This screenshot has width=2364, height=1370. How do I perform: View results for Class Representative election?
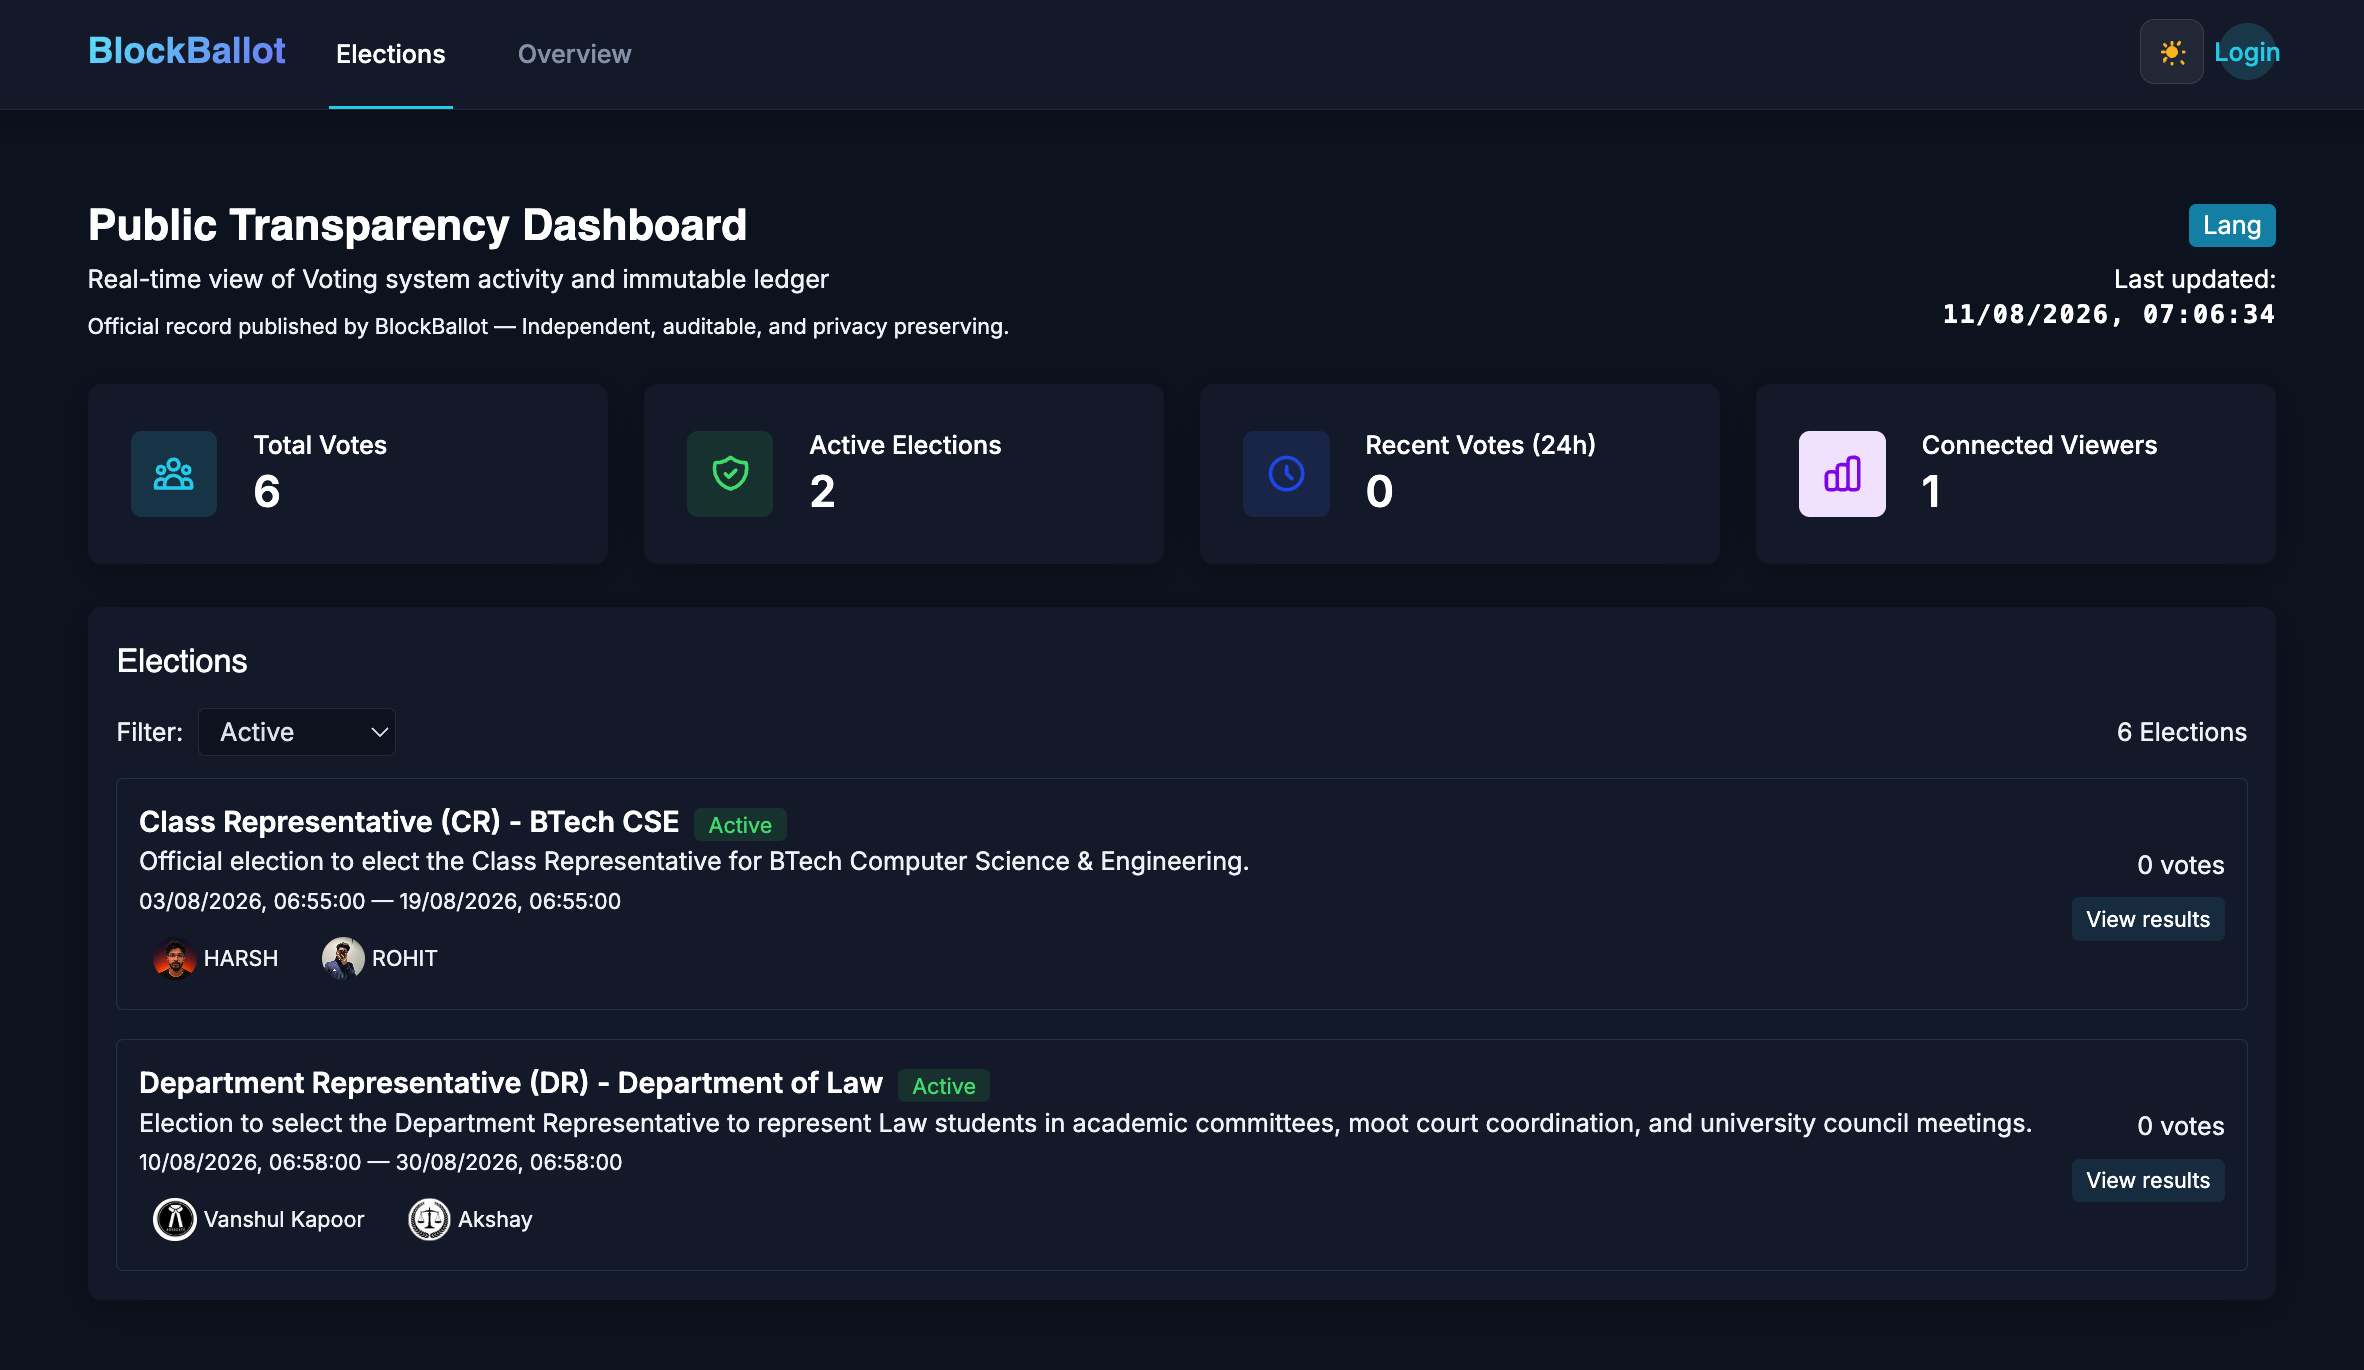coord(2148,919)
